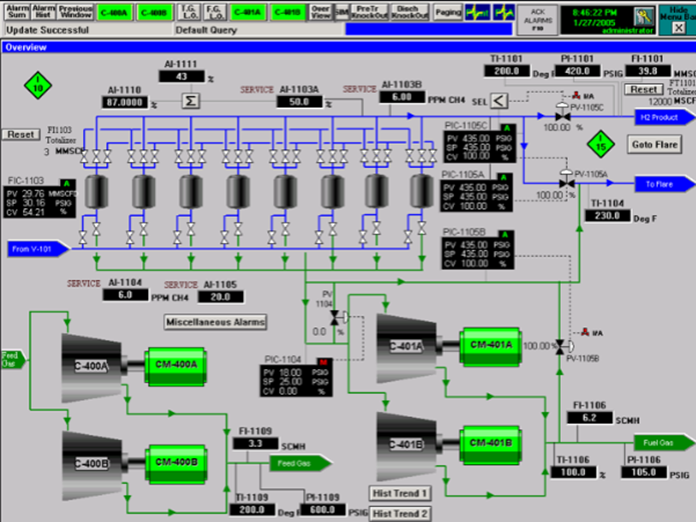This screenshot has width=696, height=522.
Task: Open the Over View display
Action: click(320, 12)
